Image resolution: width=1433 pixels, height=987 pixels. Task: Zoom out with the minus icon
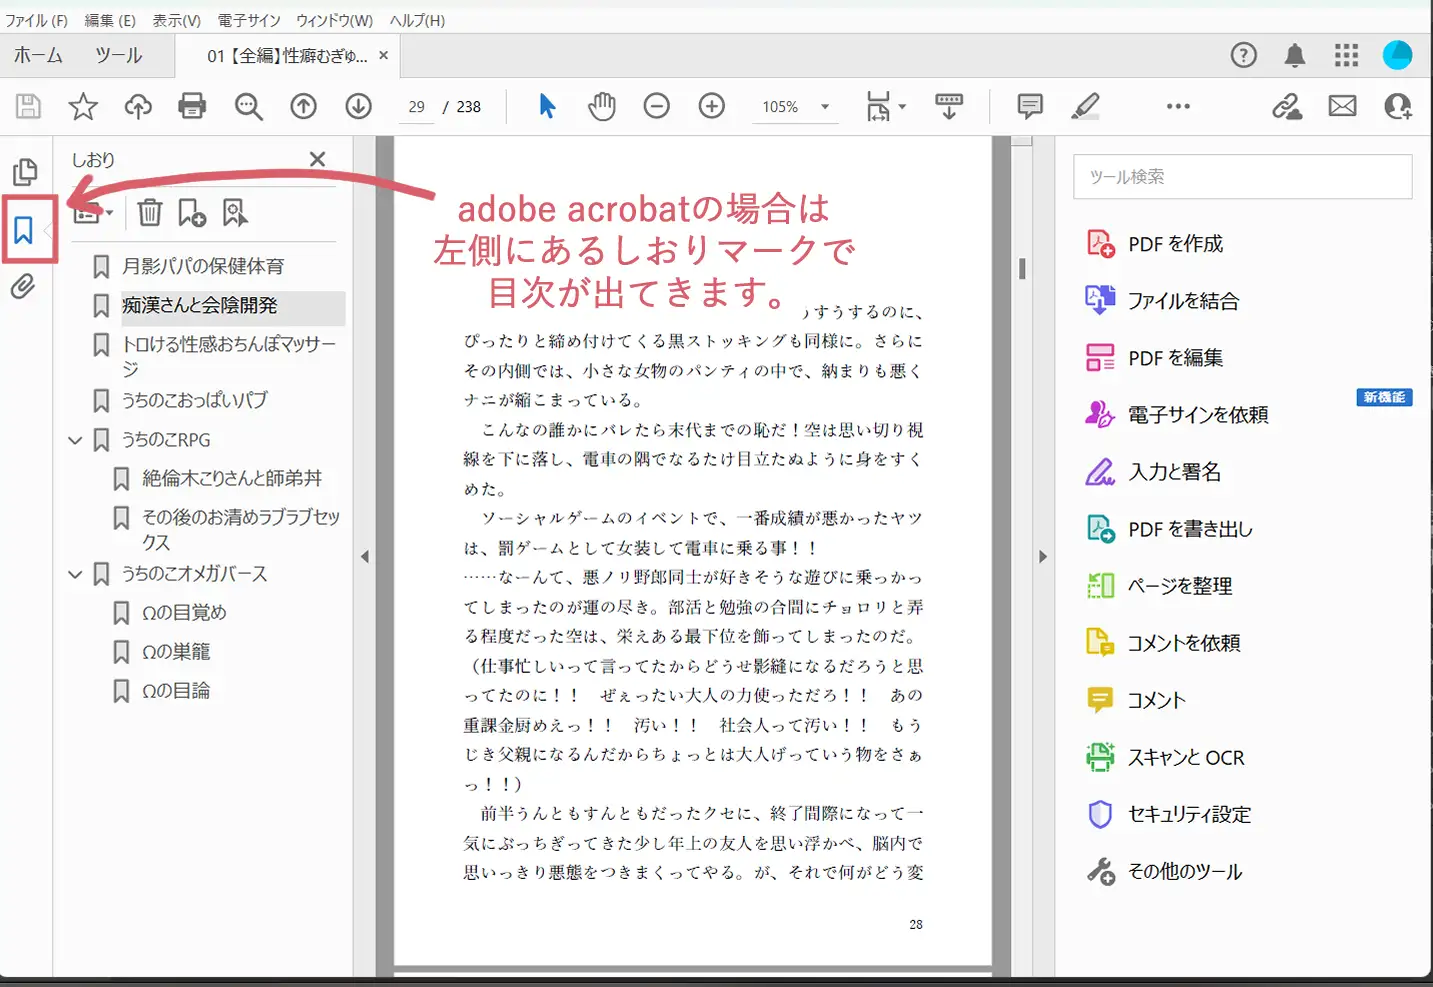pos(656,106)
